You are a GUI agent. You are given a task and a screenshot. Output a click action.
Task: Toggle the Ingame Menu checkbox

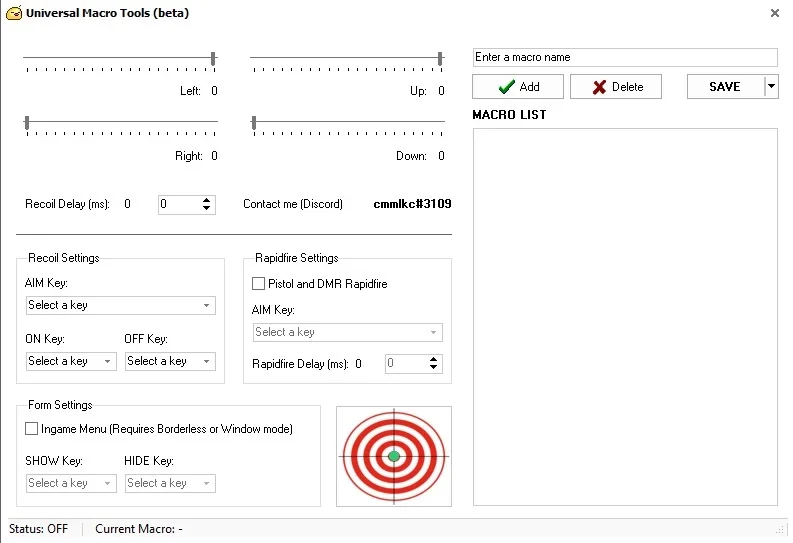31,429
